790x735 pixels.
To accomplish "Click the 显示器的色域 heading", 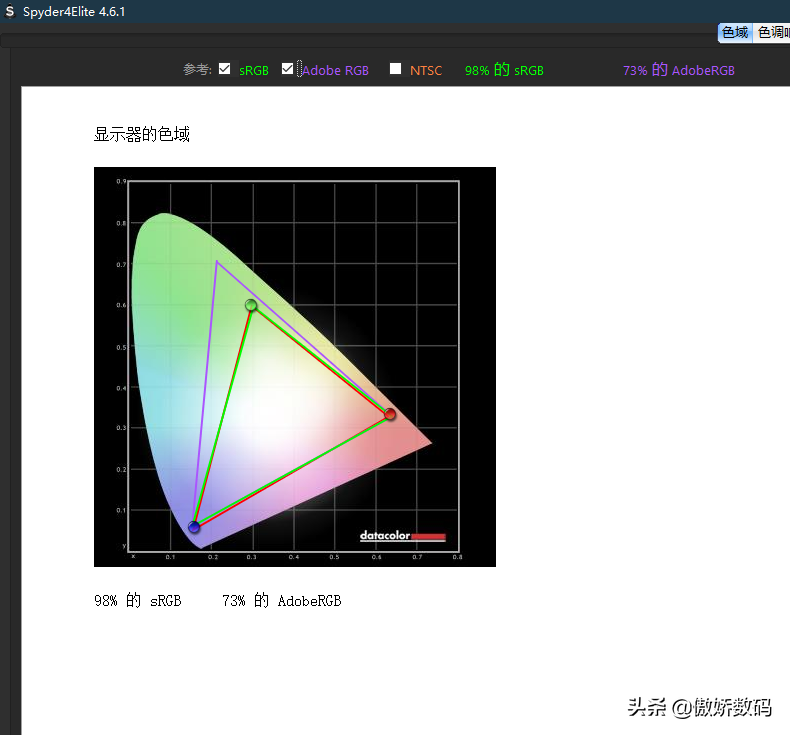I will [142, 134].
